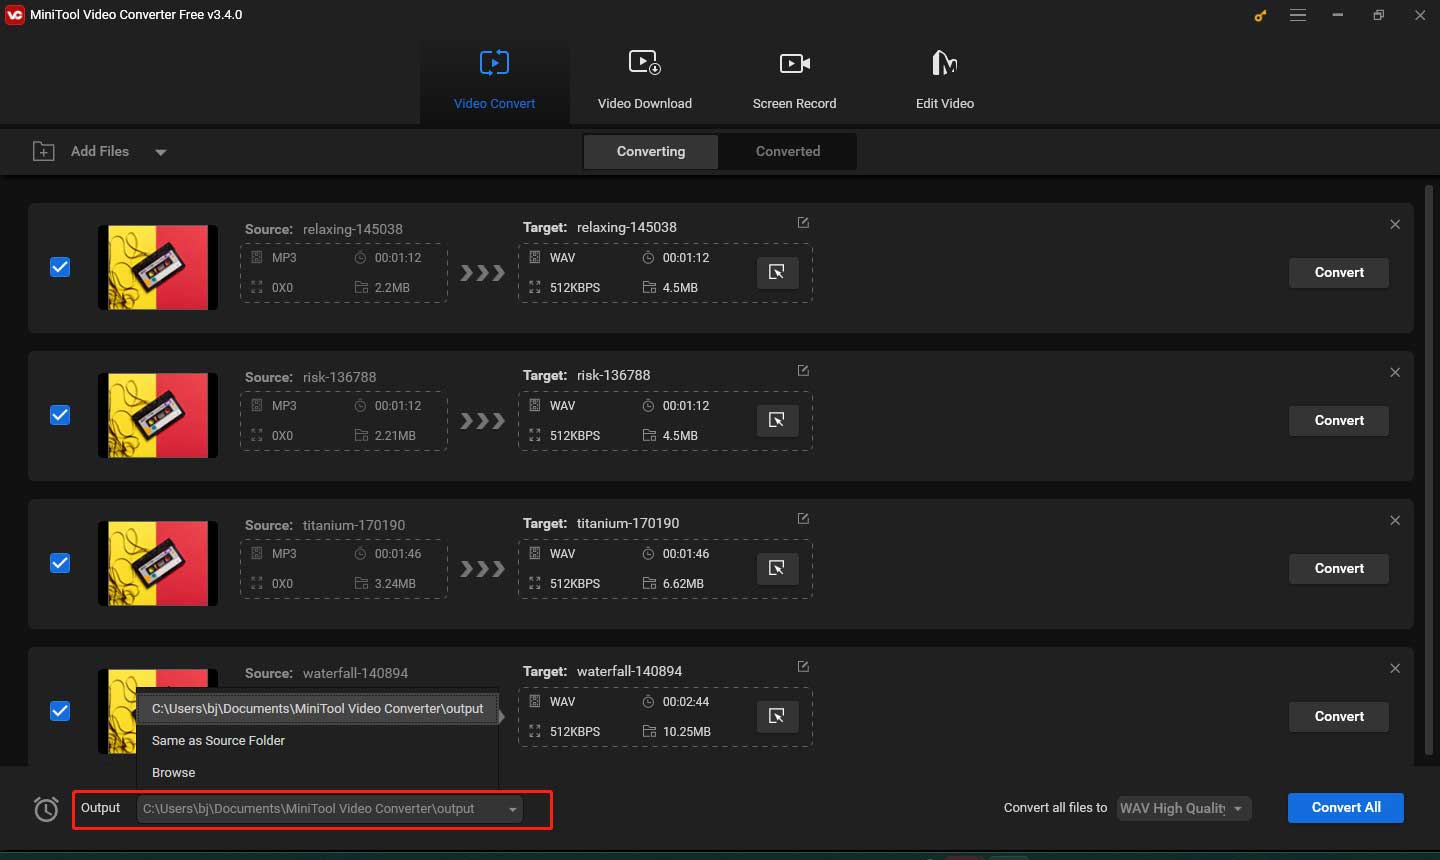This screenshot has height=860, width=1440.
Task: Uncheck the titanium-170190 file checkbox
Action: (60, 563)
